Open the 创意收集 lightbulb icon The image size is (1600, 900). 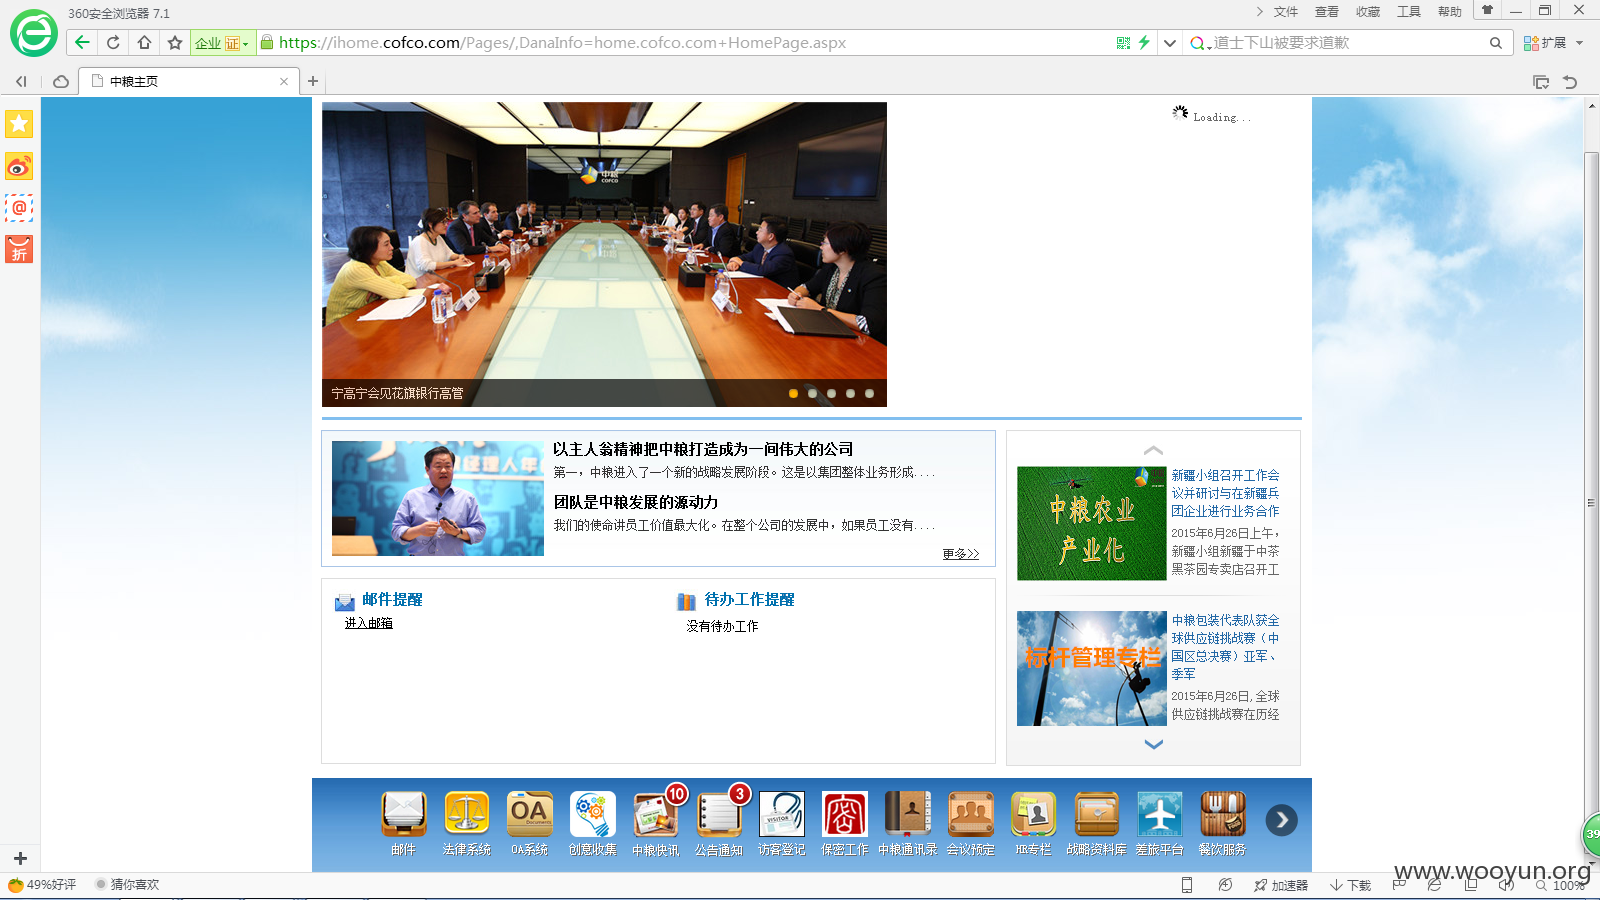tap(593, 814)
